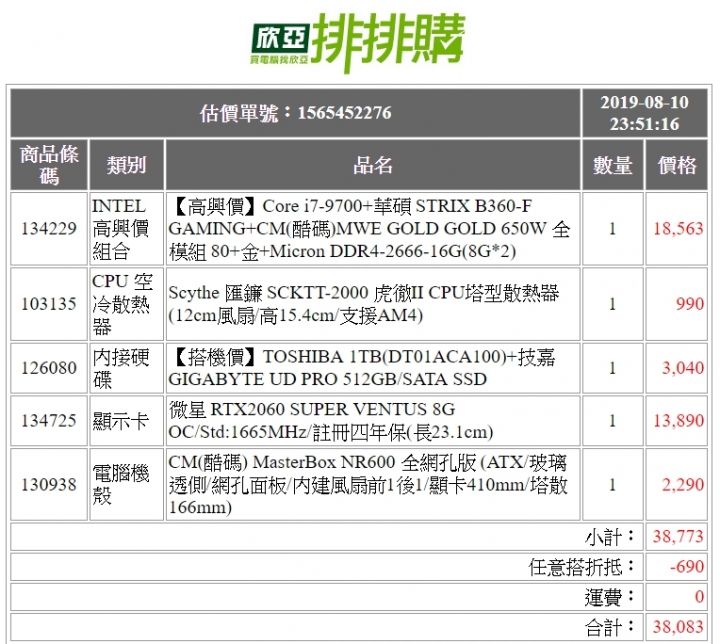The height and width of the screenshot is (644, 720).
Task: Click the price 13,890
Action: tap(678, 421)
